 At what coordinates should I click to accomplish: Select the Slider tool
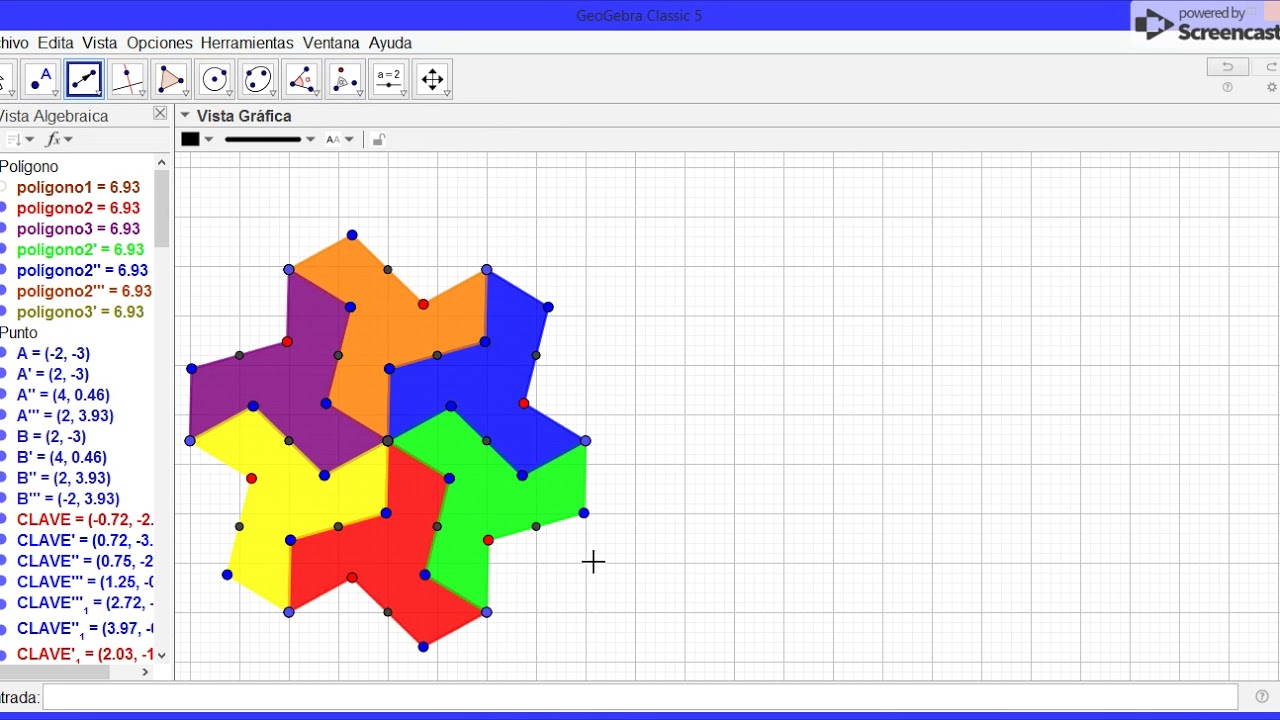[x=389, y=79]
